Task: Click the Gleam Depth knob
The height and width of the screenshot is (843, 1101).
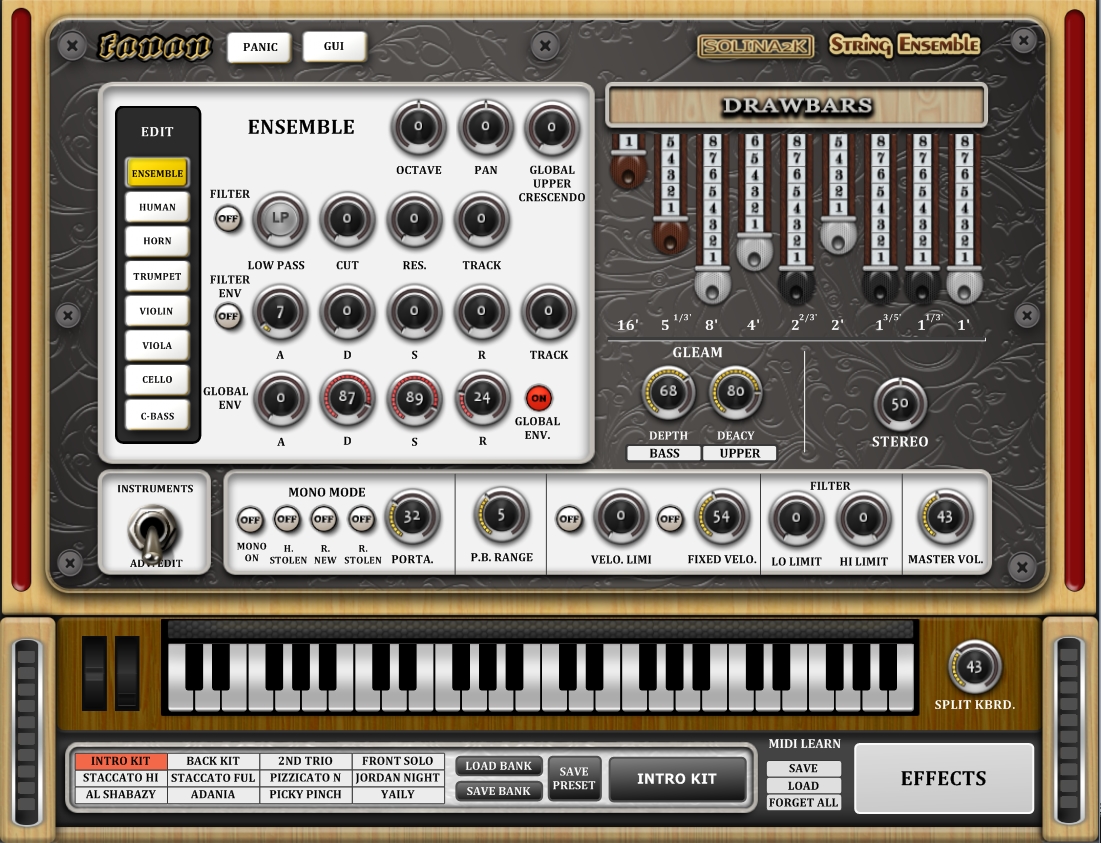Action: pos(668,392)
